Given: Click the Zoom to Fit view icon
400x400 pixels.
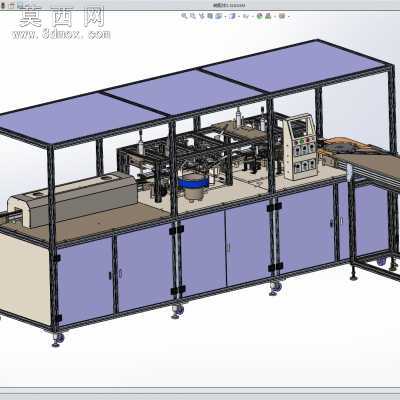Looking at the screenshot, I should [184, 16].
